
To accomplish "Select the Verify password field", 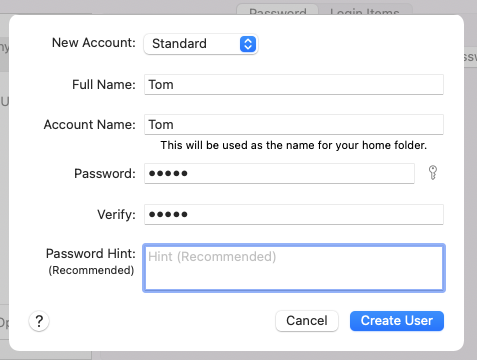I will tap(294, 214).
